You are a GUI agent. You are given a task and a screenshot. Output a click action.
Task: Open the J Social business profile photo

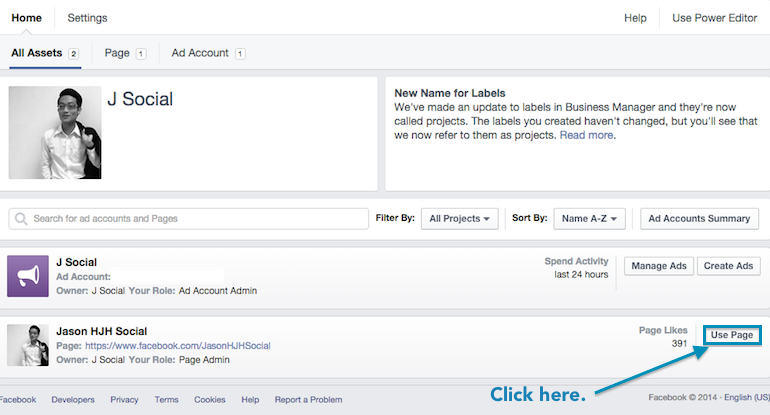pyautogui.click(x=55, y=133)
